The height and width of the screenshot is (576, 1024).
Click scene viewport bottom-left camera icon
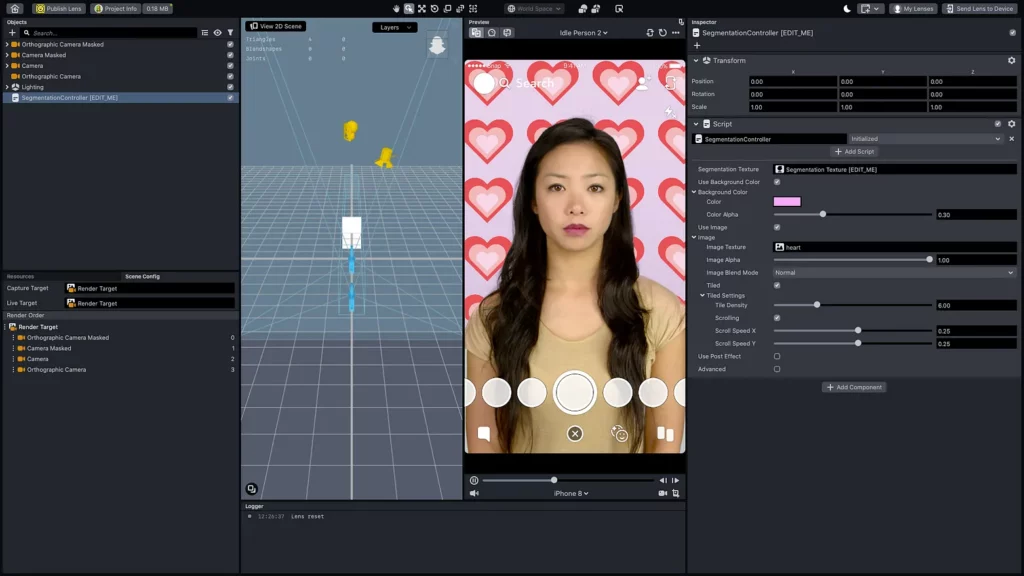tap(251, 488)
